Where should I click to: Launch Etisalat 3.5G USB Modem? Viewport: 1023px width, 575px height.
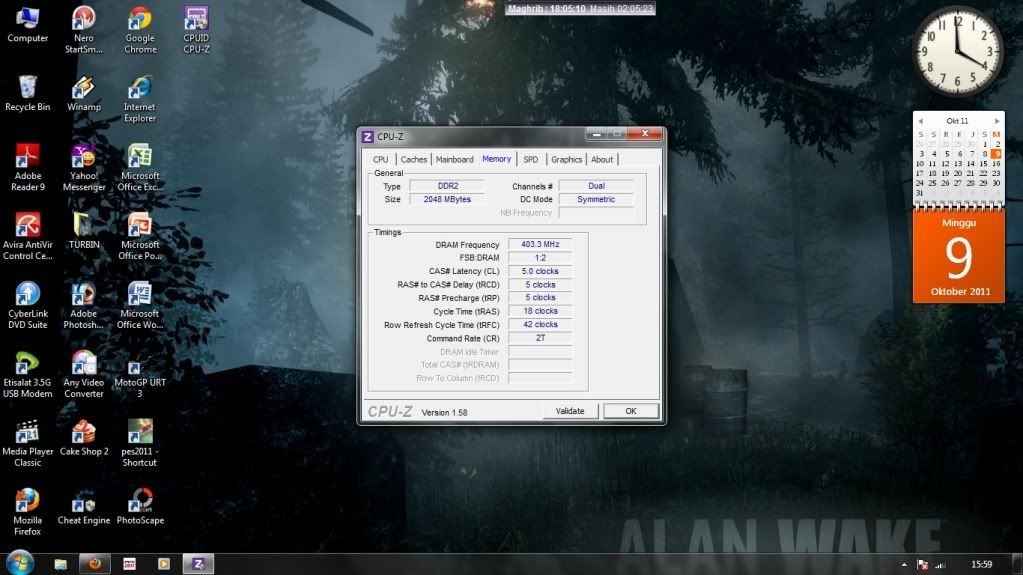tap(27, 375)
